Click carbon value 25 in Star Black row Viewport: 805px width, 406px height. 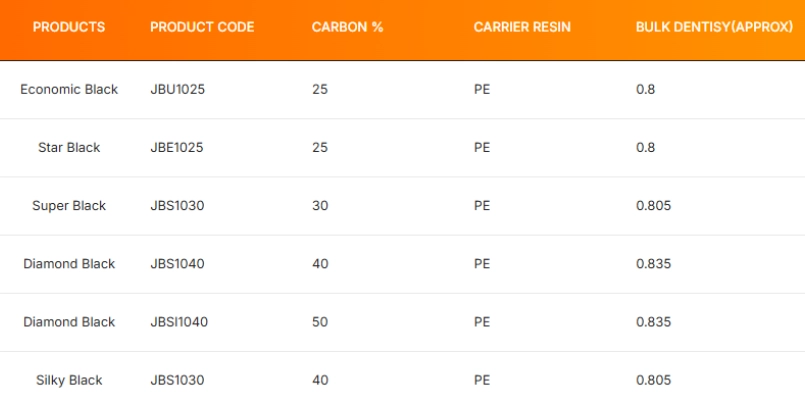(320, 148)
